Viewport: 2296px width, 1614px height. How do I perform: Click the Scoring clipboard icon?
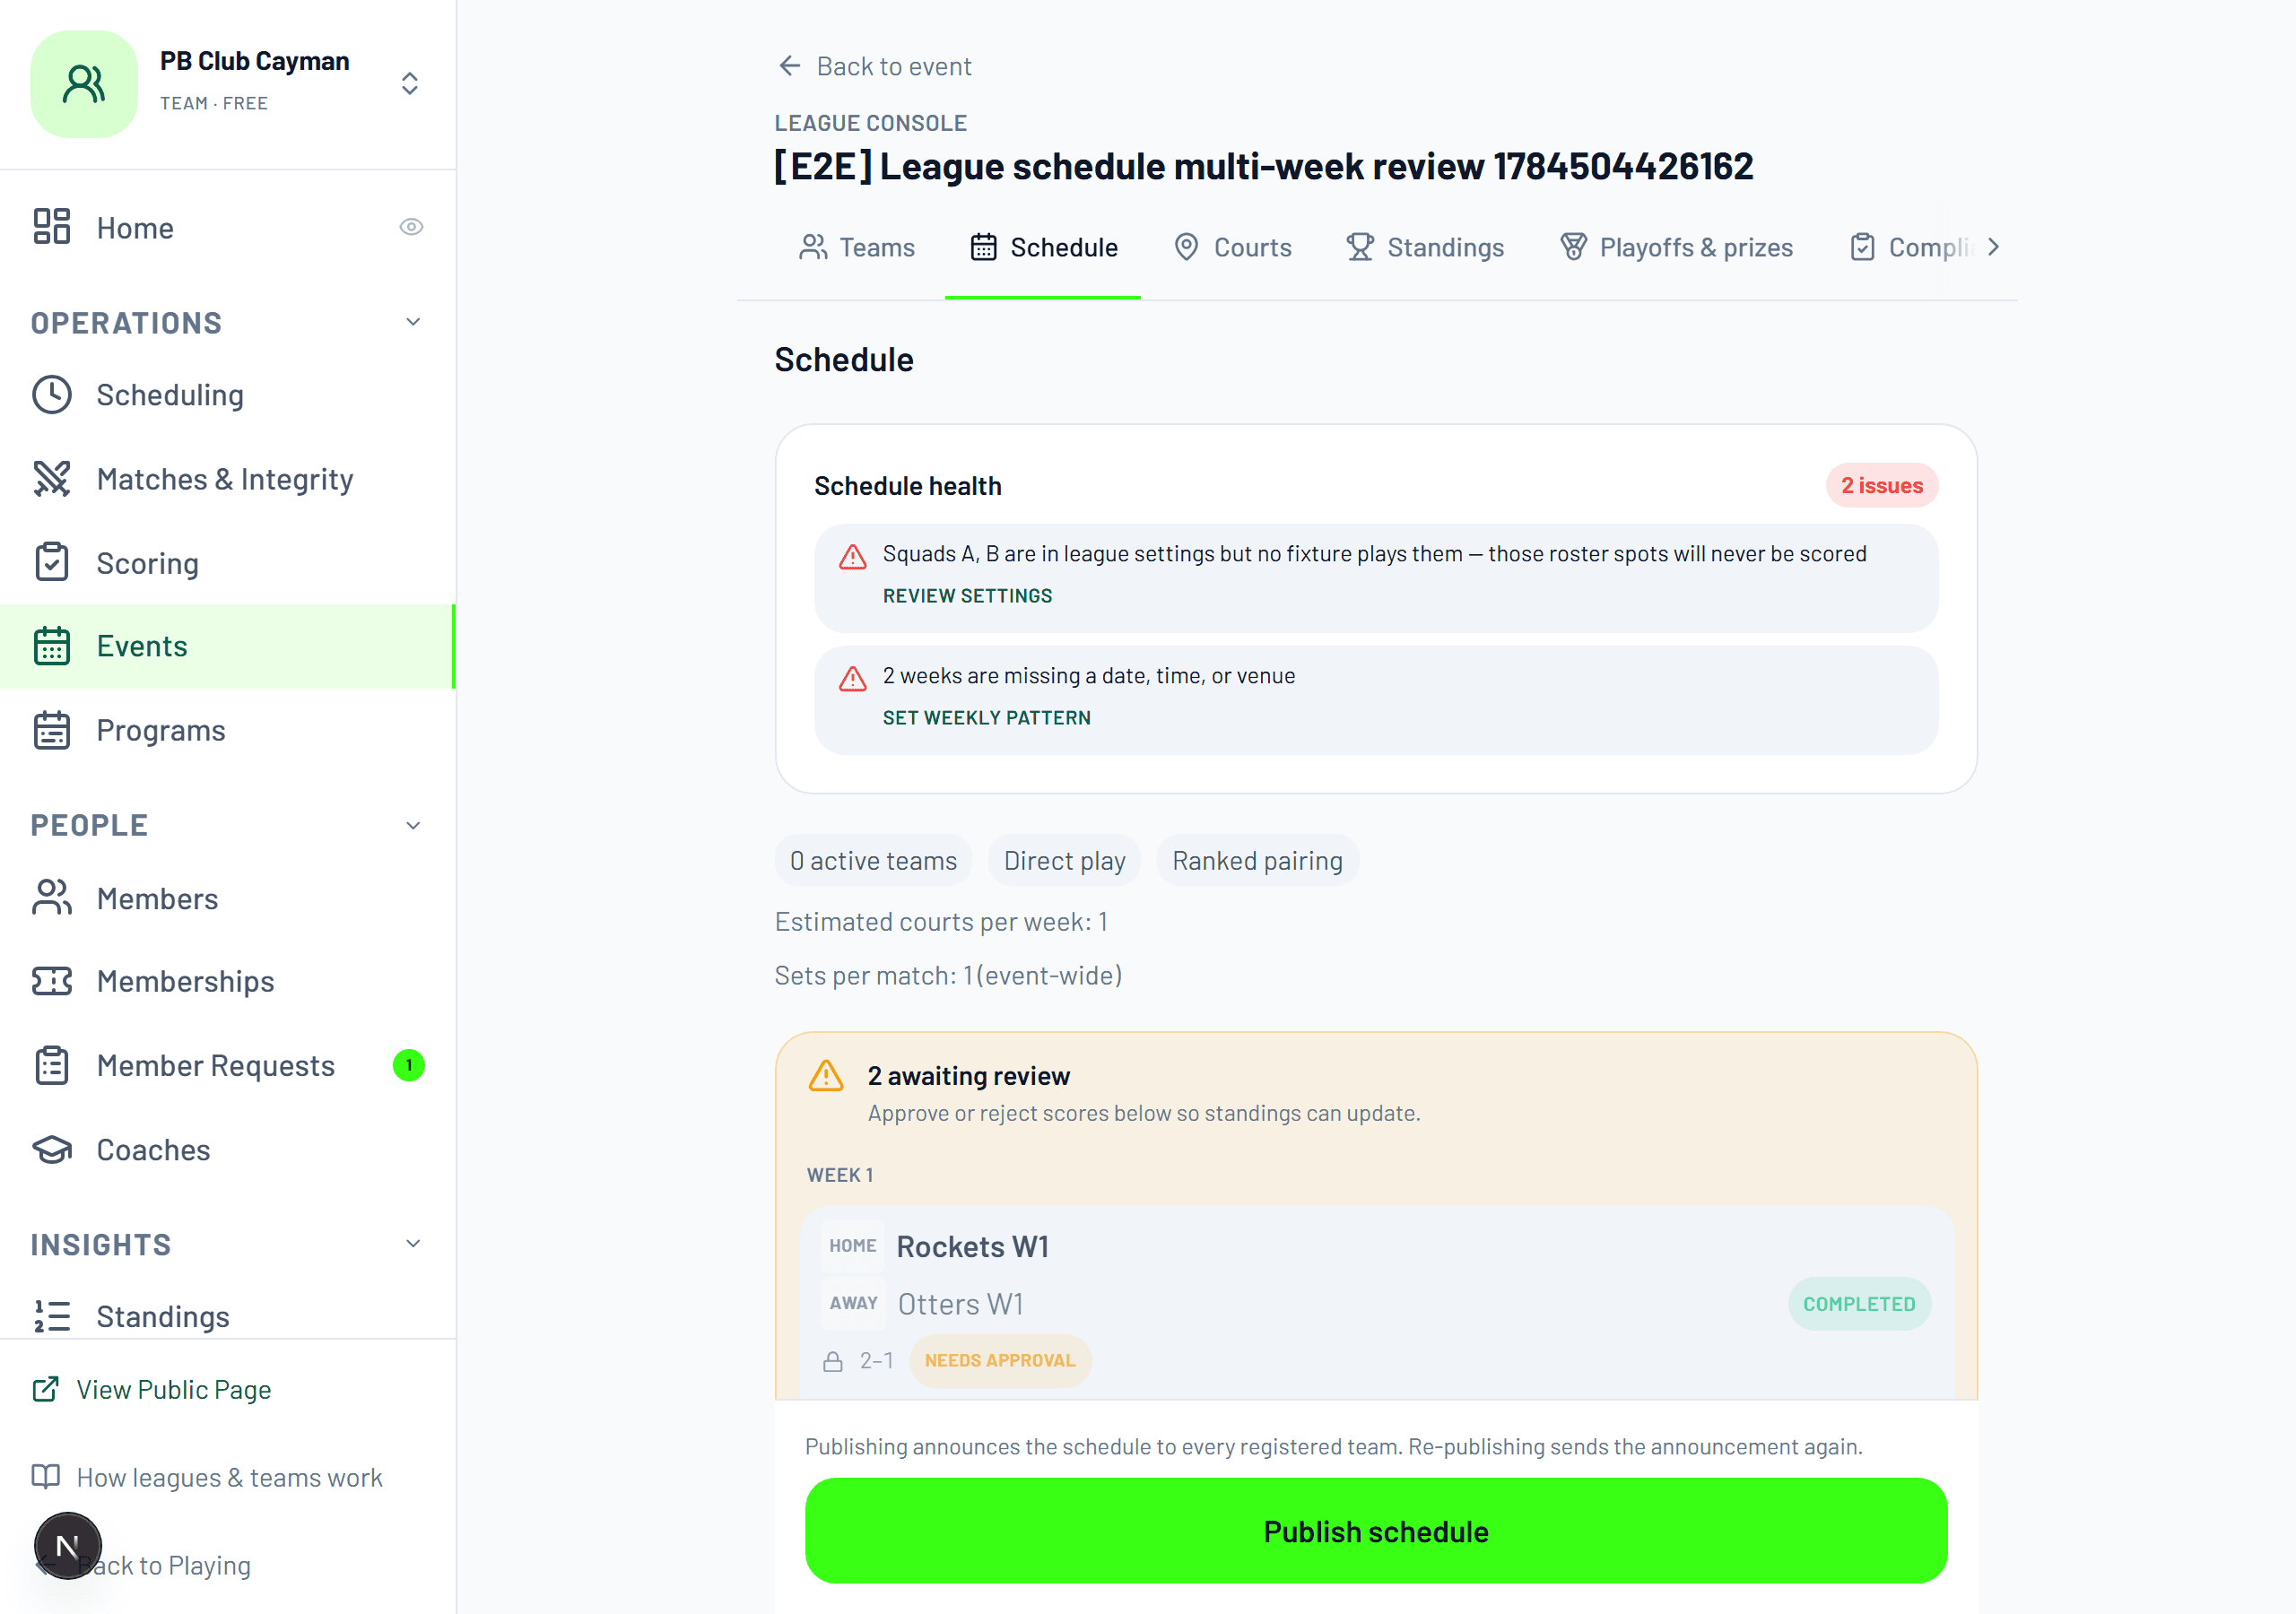pyautogui.click(x=52, y=563)
